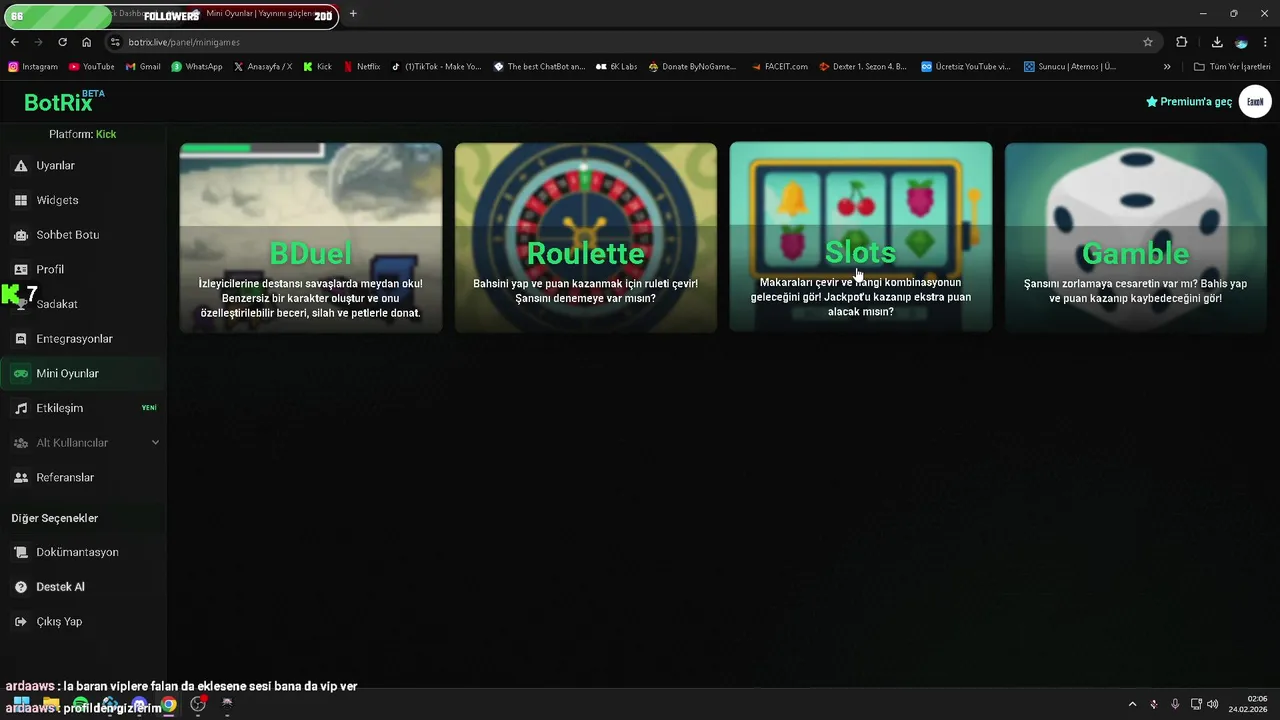Expand the Alt Kullanıcılar chevron
The image size is (1280, 720).
[x=155, y=443]
